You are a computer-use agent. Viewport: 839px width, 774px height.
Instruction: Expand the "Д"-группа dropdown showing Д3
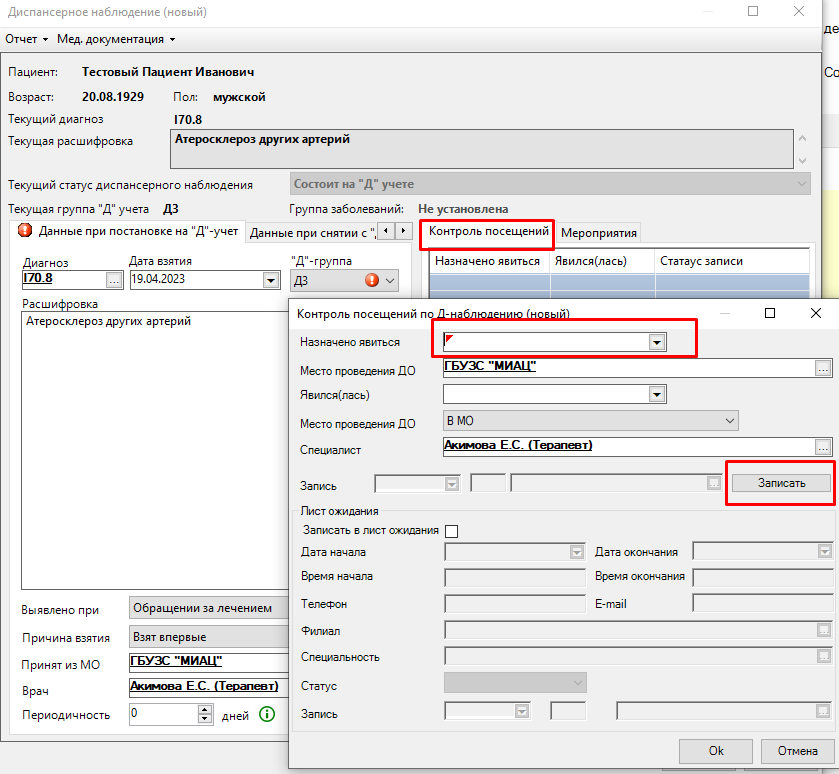pos(390,280)
